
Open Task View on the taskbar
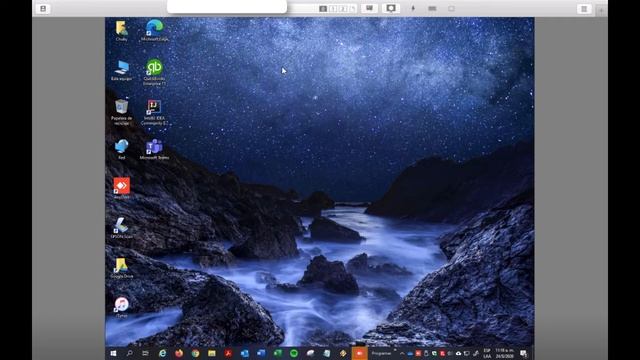pyautogui.click(x=145, y=353)
